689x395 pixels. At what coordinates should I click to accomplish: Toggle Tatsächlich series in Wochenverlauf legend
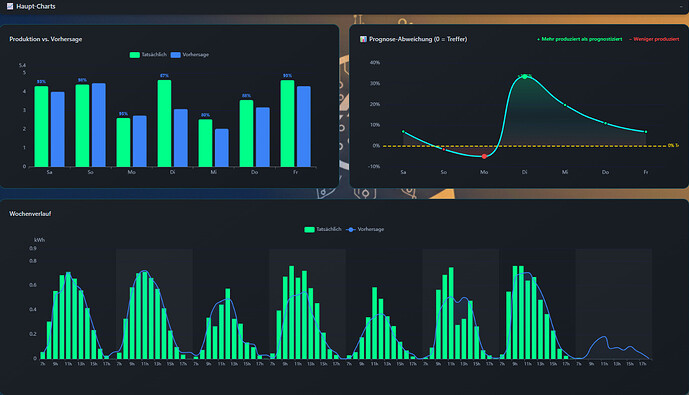coord(323,229)
